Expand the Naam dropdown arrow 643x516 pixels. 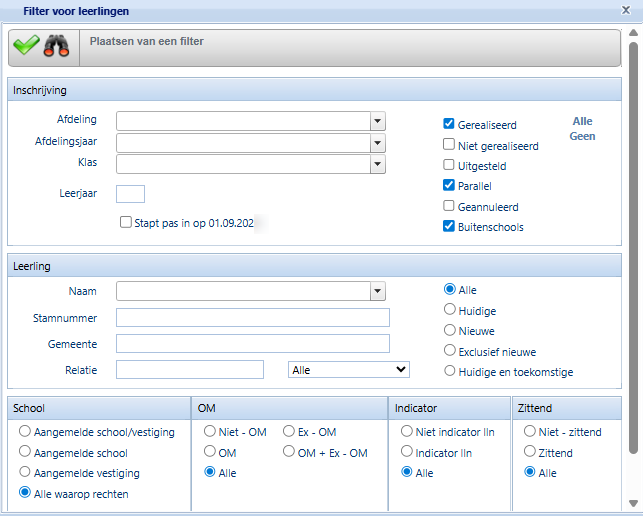coord(377,291)
